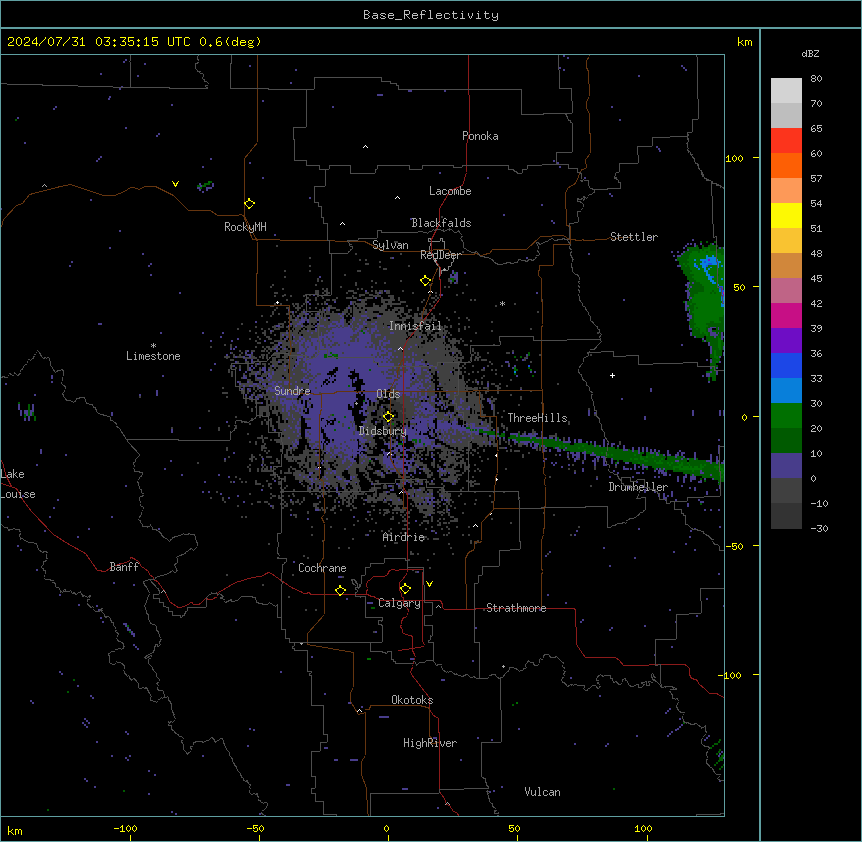
Task: Click the yellow diamond marker above Calgary label
Action: pos(405,589)
